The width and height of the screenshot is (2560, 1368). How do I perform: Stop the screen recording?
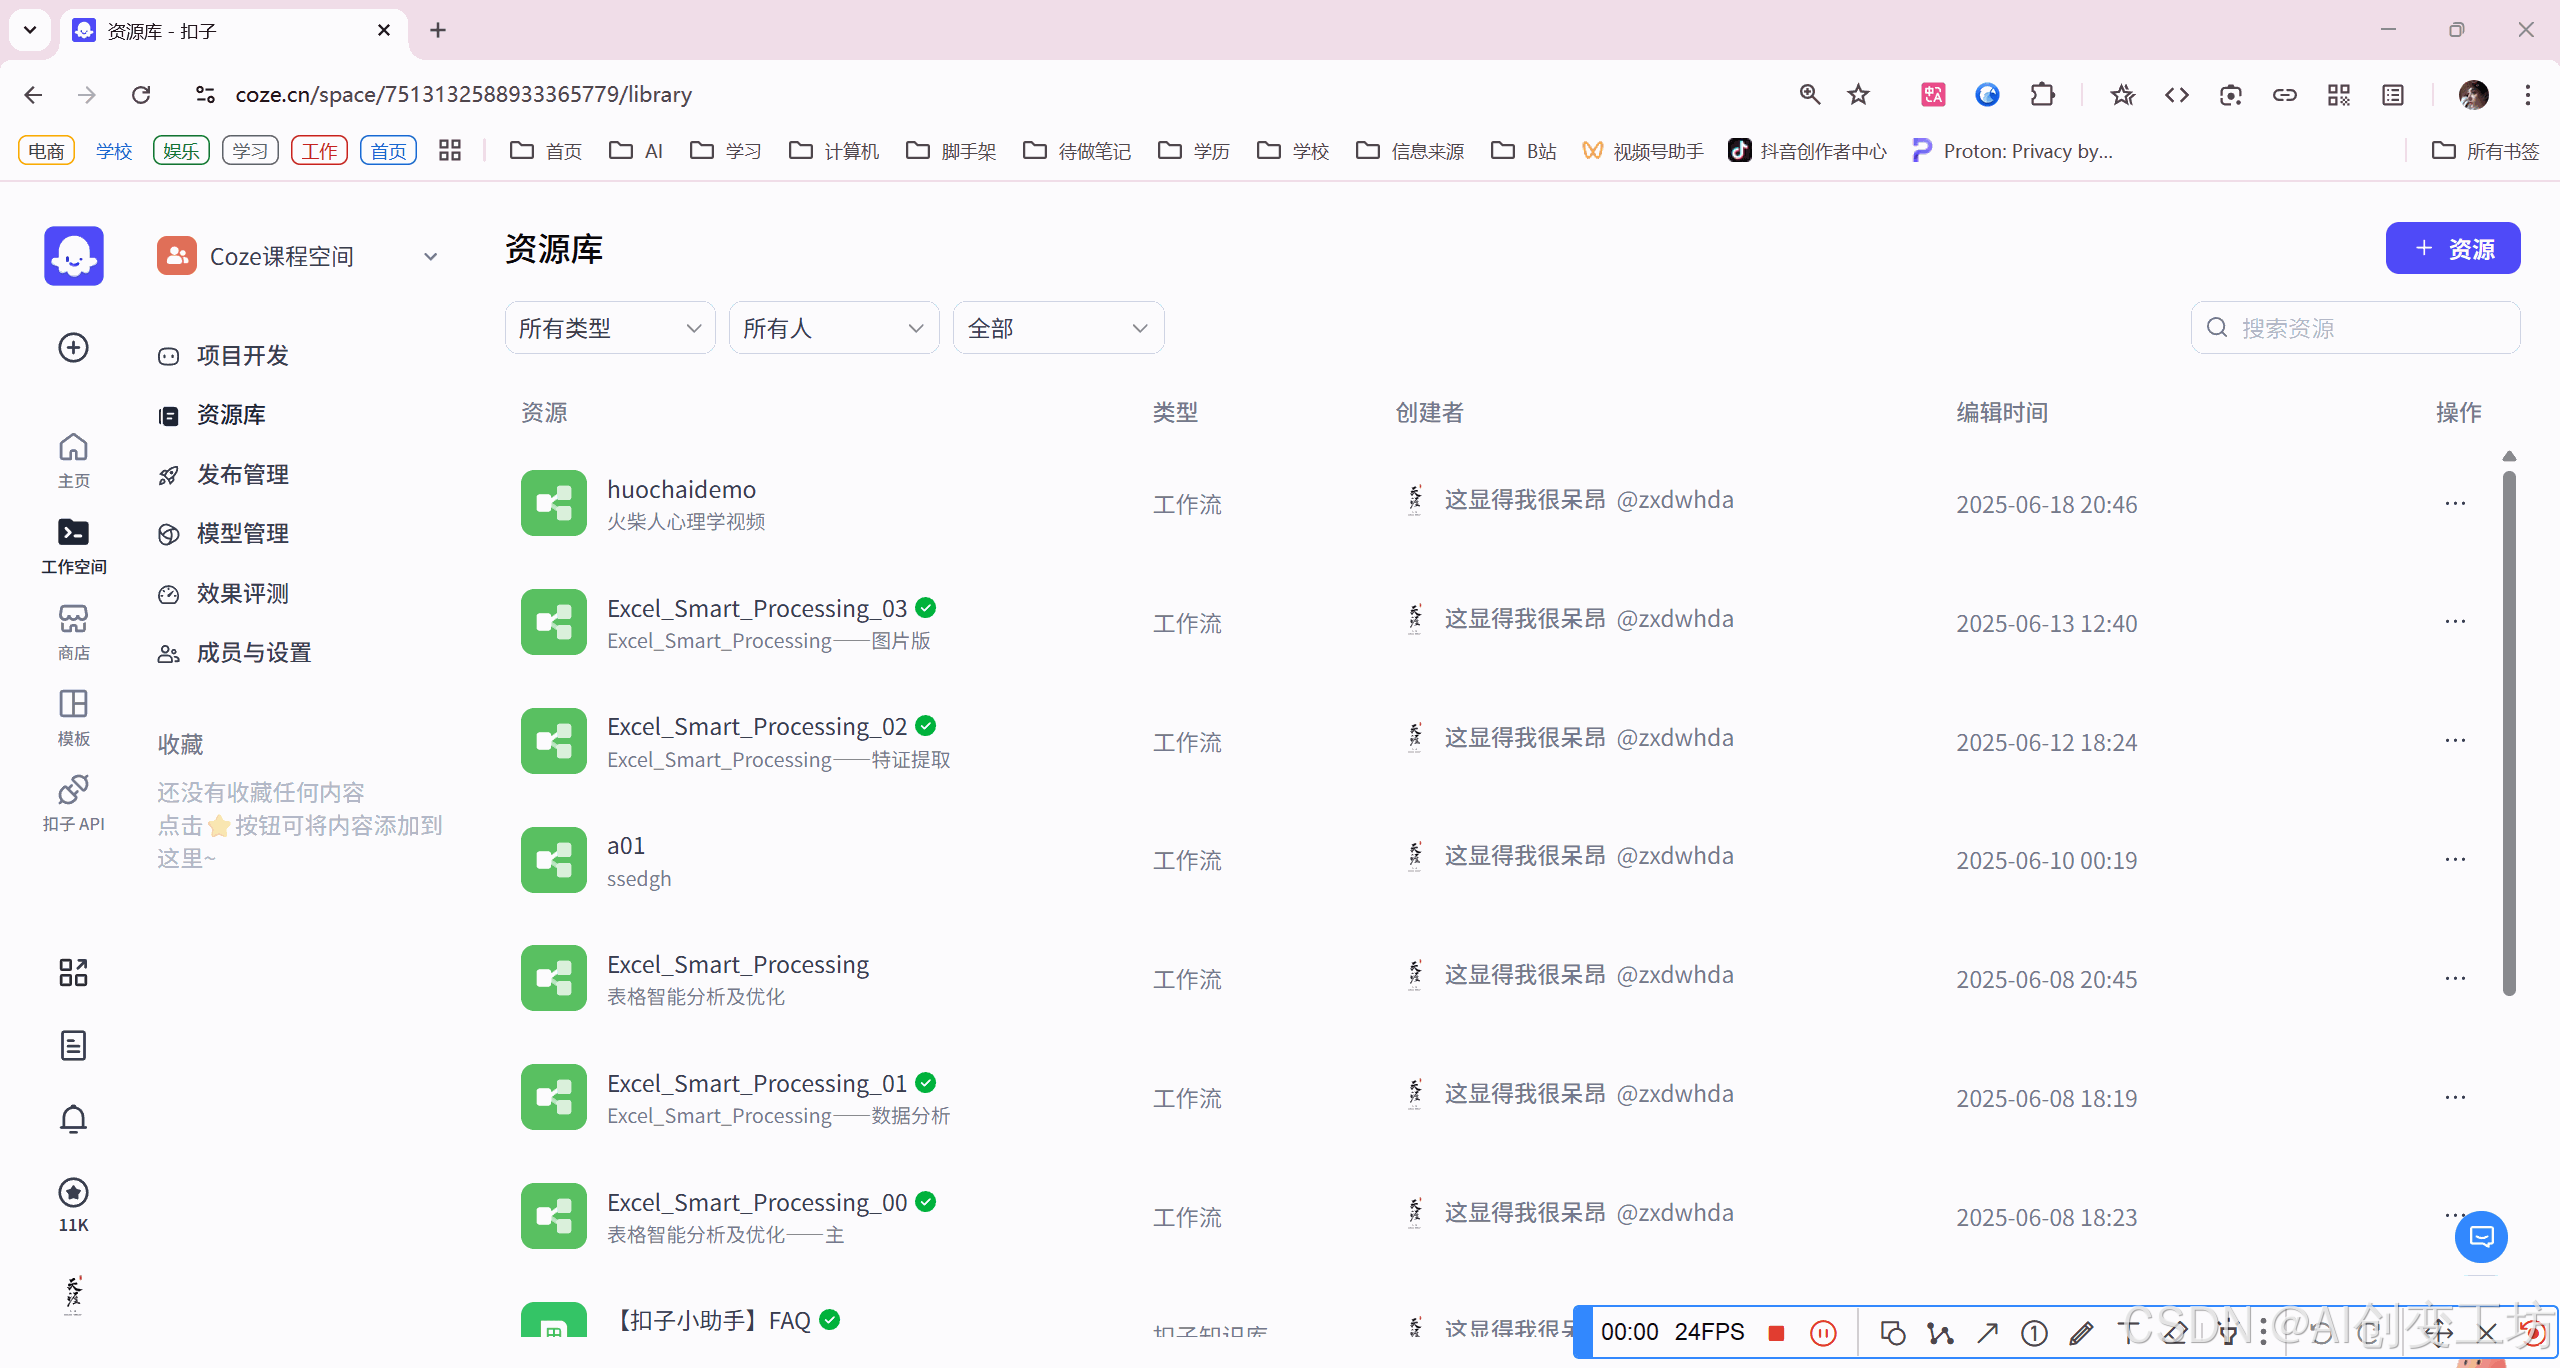click(x=1776, y=1332)
